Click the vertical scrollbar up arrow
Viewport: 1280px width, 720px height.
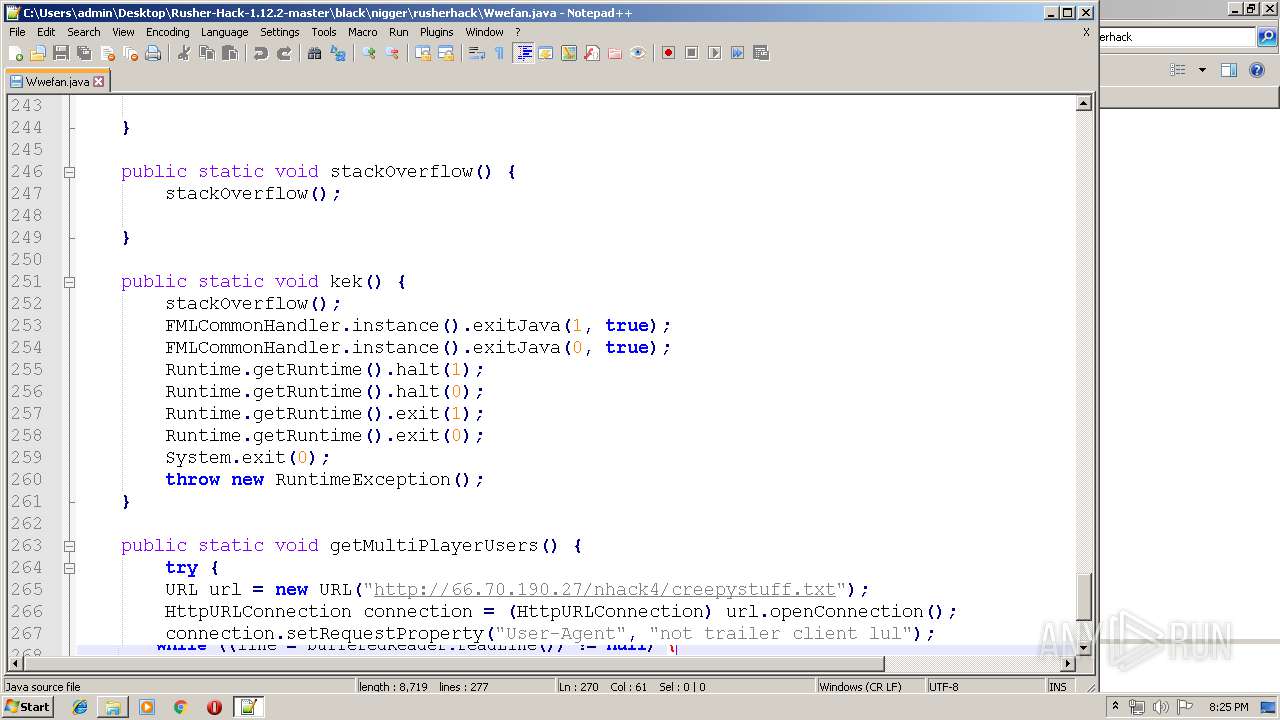[1084, 103]
